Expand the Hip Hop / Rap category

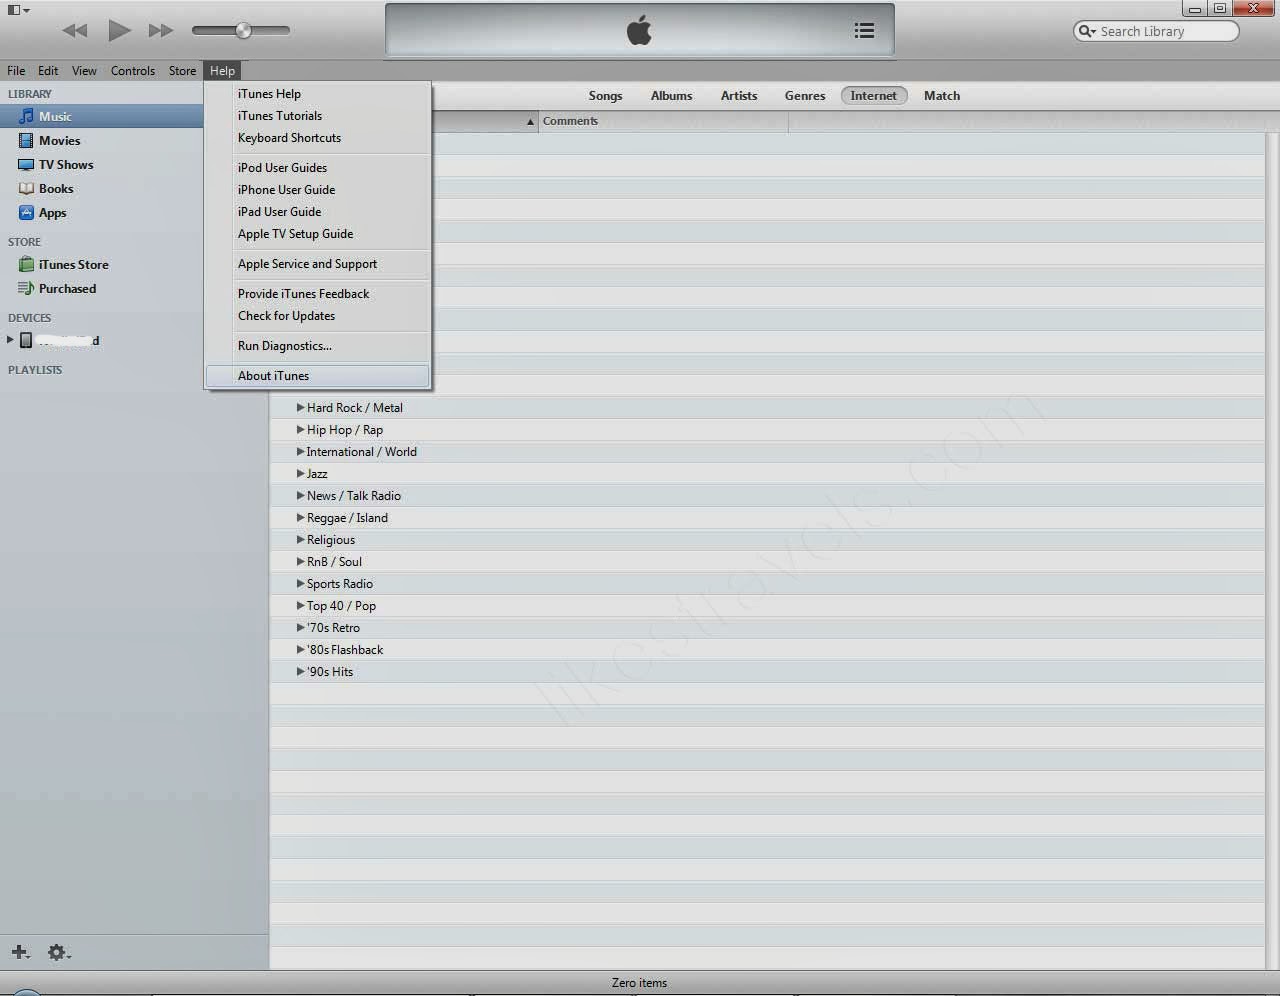click(x=300, y=429)
